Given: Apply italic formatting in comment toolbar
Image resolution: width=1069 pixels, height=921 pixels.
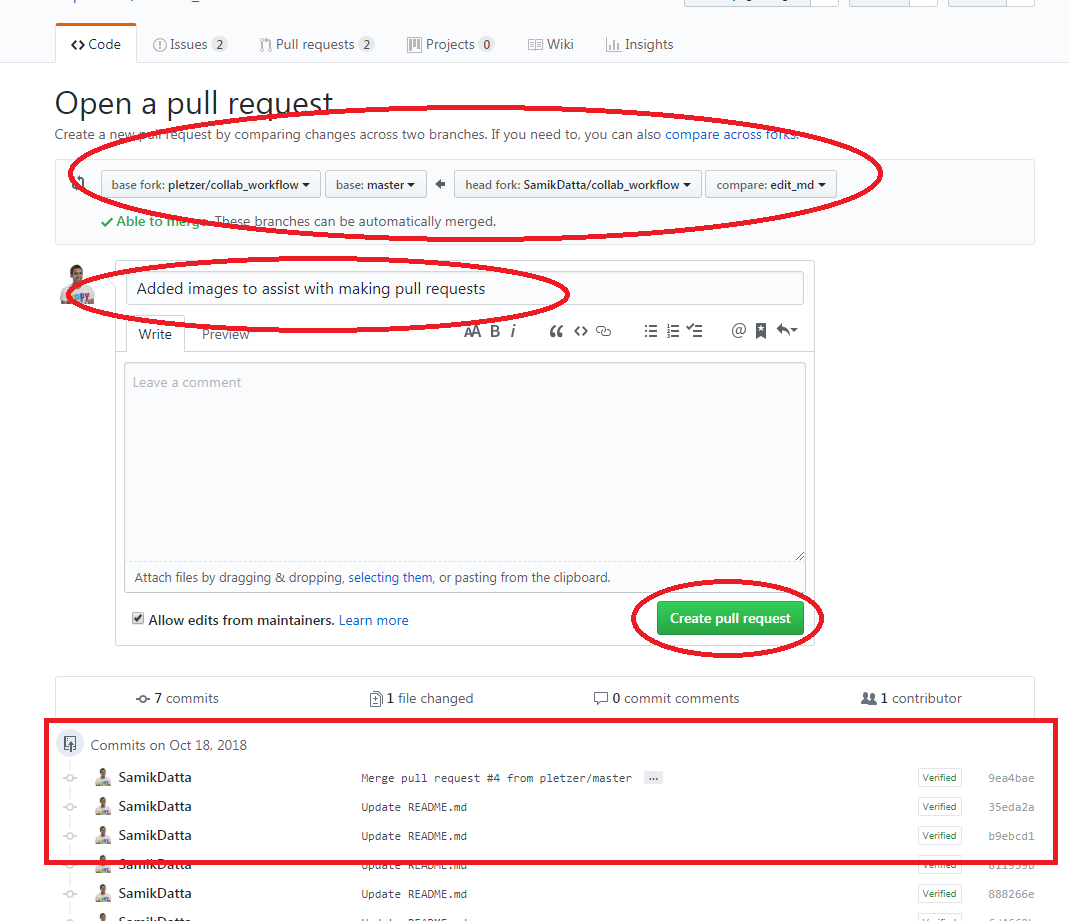Looking at the screenshot, I should 513,331.
